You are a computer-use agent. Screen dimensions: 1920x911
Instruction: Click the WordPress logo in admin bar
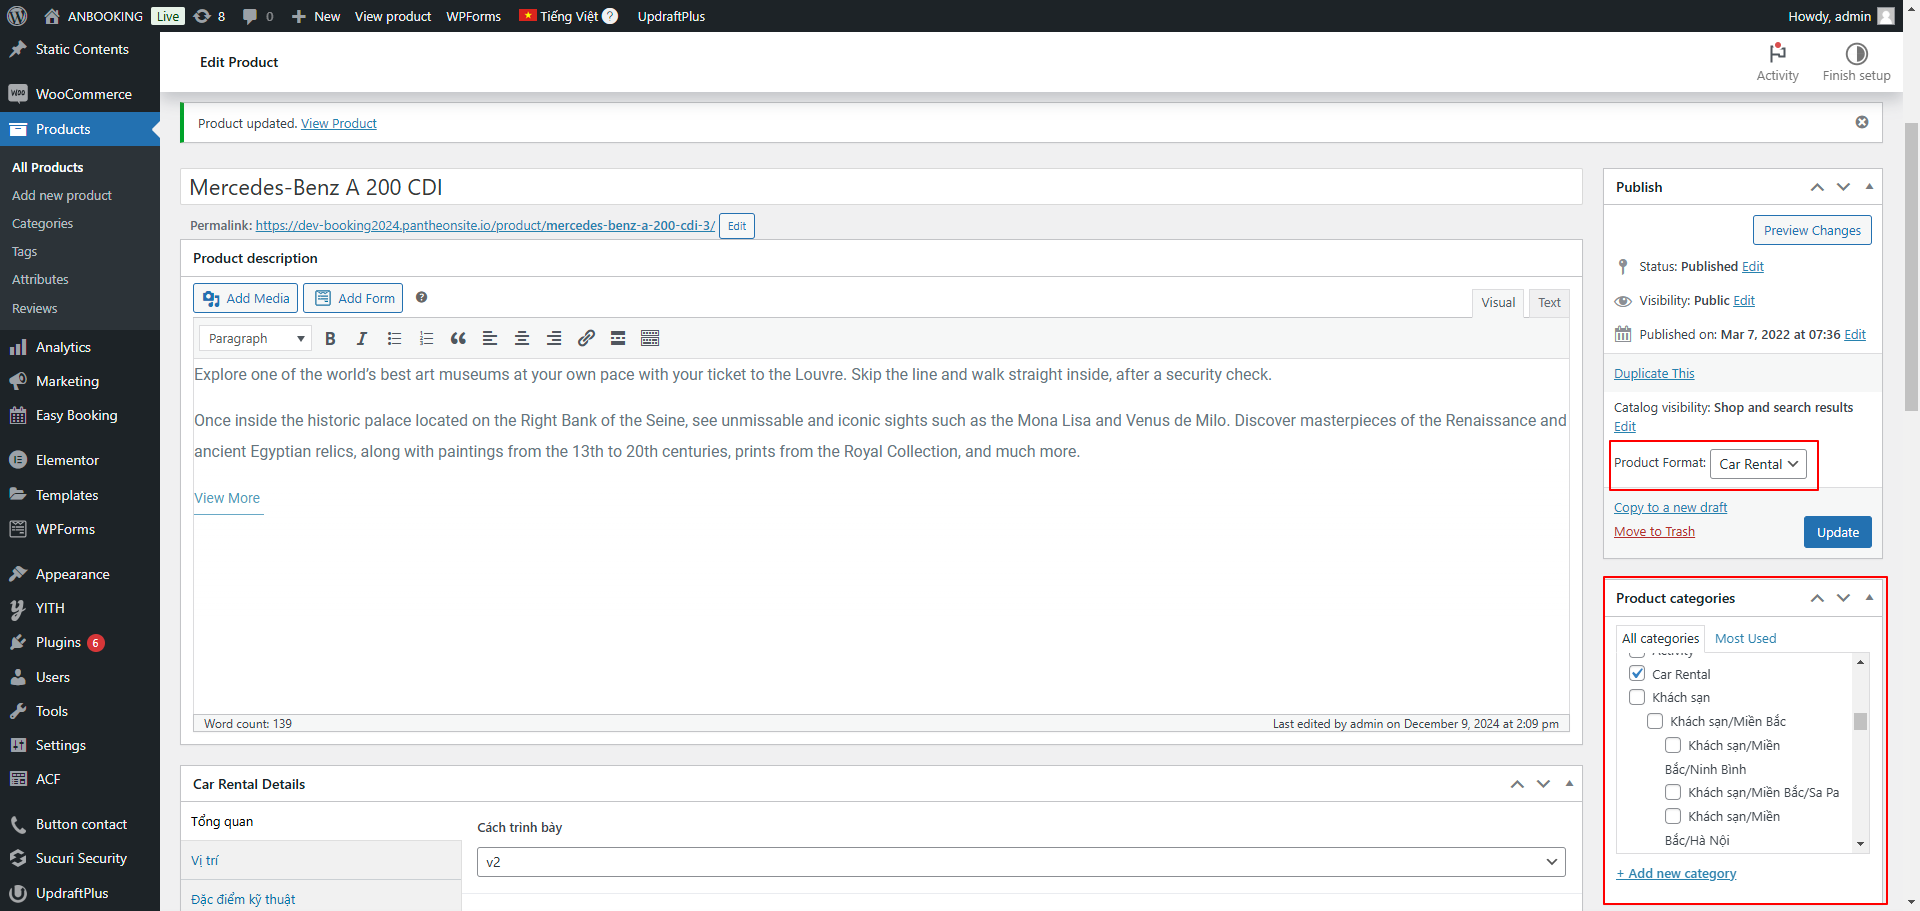coord(16,16)
